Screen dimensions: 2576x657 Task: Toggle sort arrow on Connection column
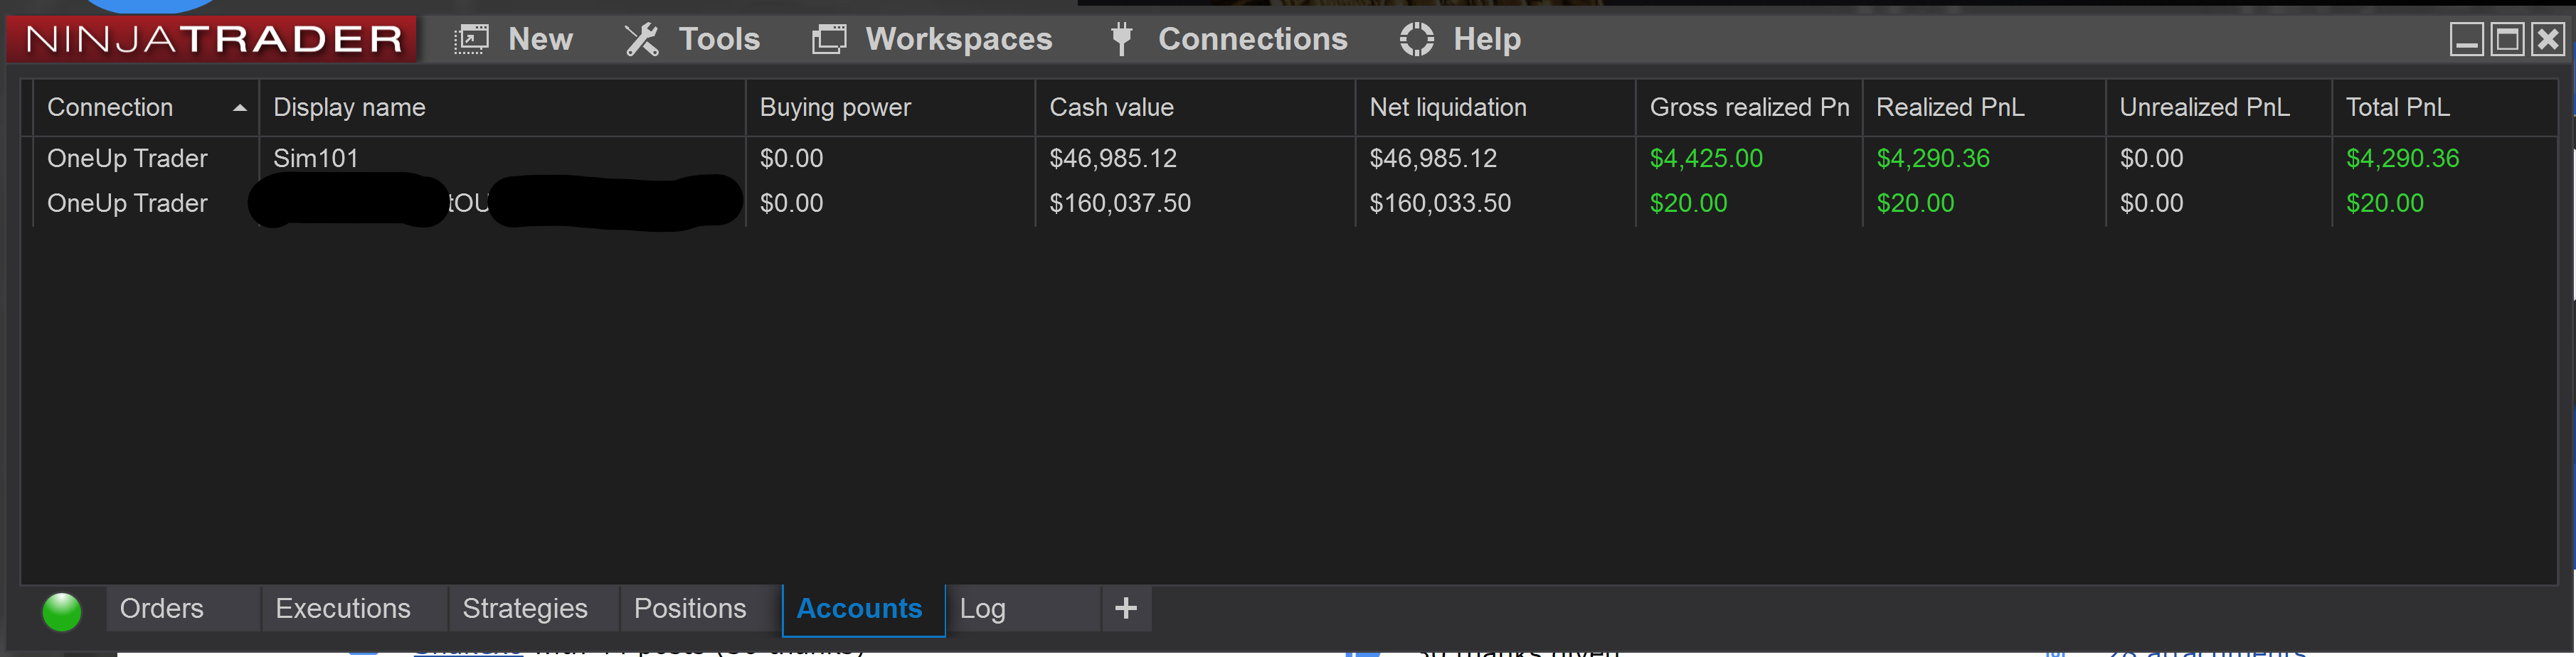(x=239, y=108)
